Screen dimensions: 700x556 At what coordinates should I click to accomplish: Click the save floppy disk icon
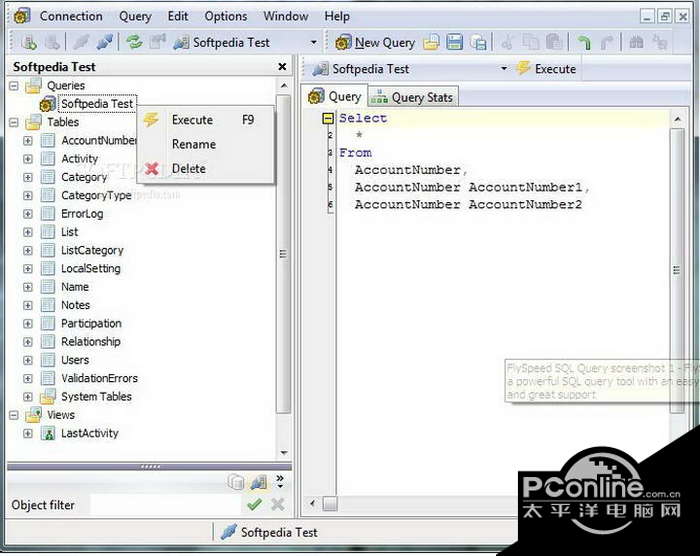pos(454,43)
